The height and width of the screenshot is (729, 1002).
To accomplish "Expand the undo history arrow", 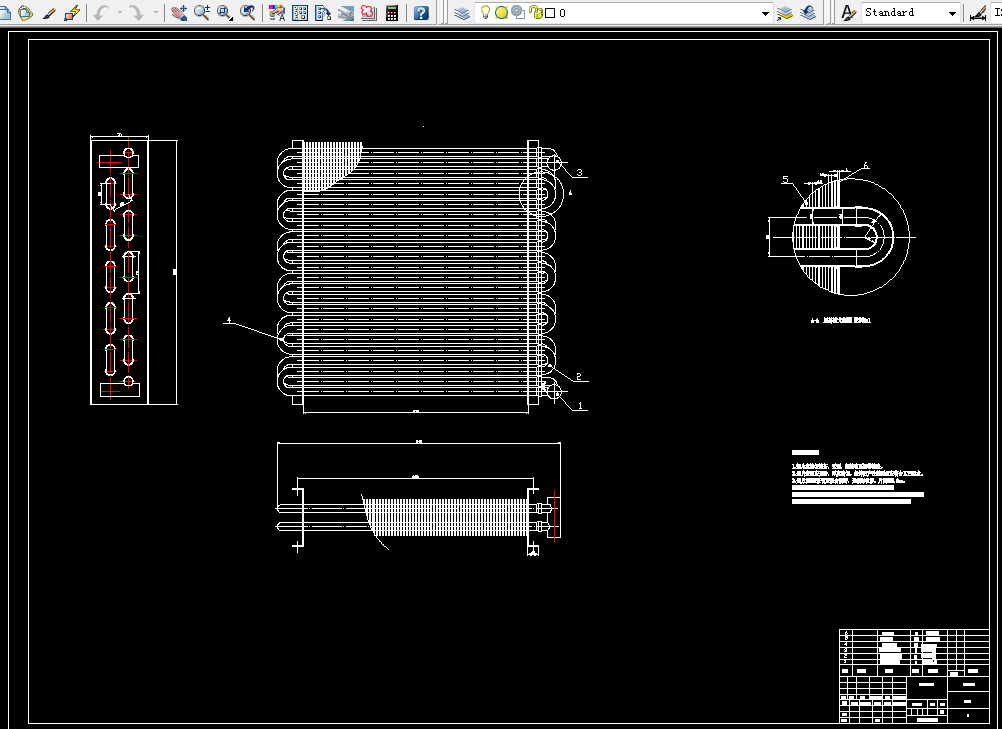I will tap(119, 12).
